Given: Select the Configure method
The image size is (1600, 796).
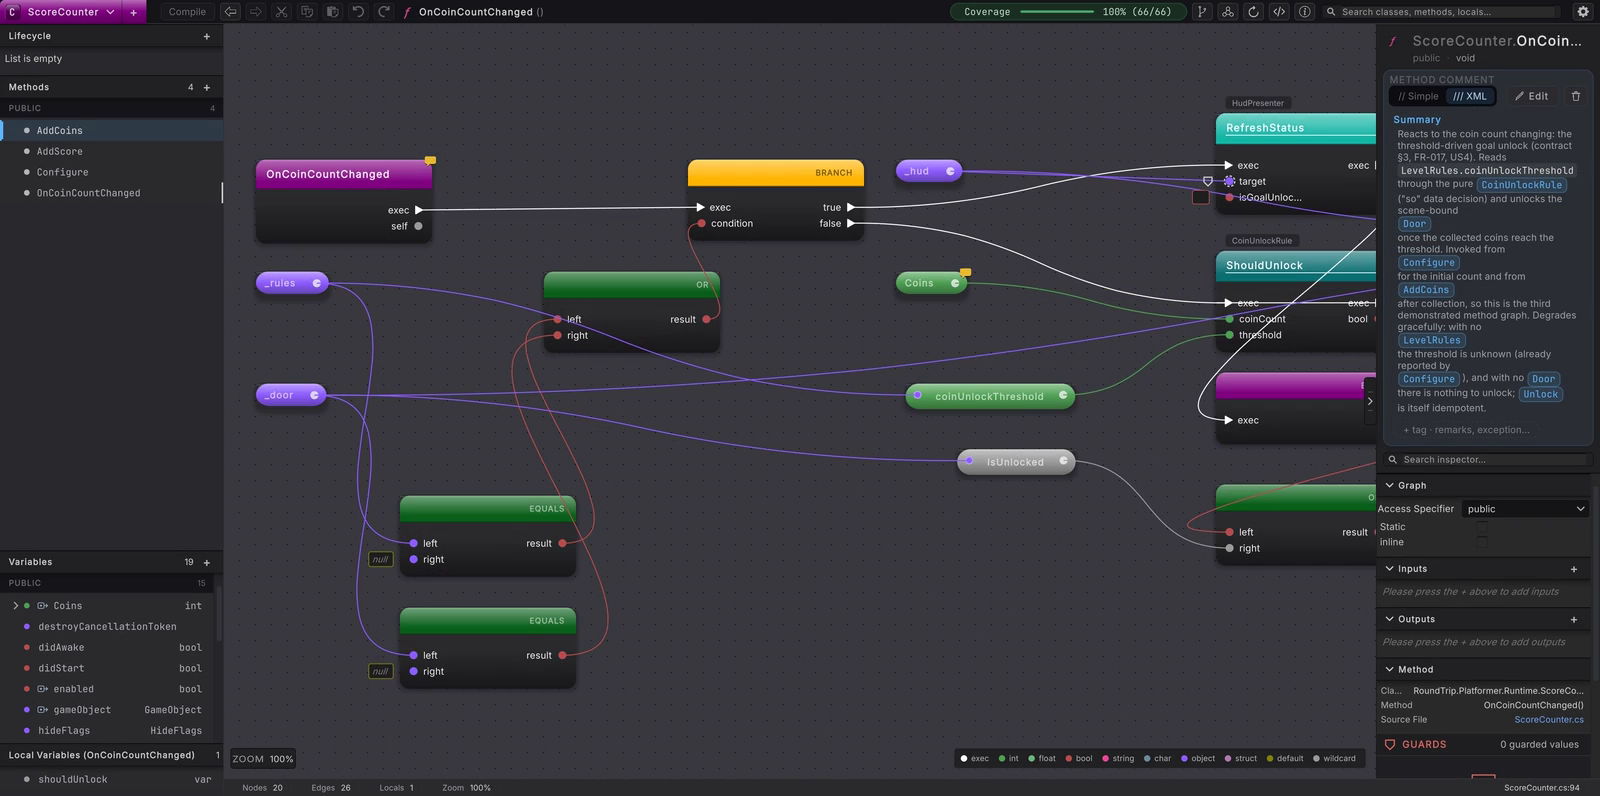Looking at the screenshot, I should click(111, 172).
